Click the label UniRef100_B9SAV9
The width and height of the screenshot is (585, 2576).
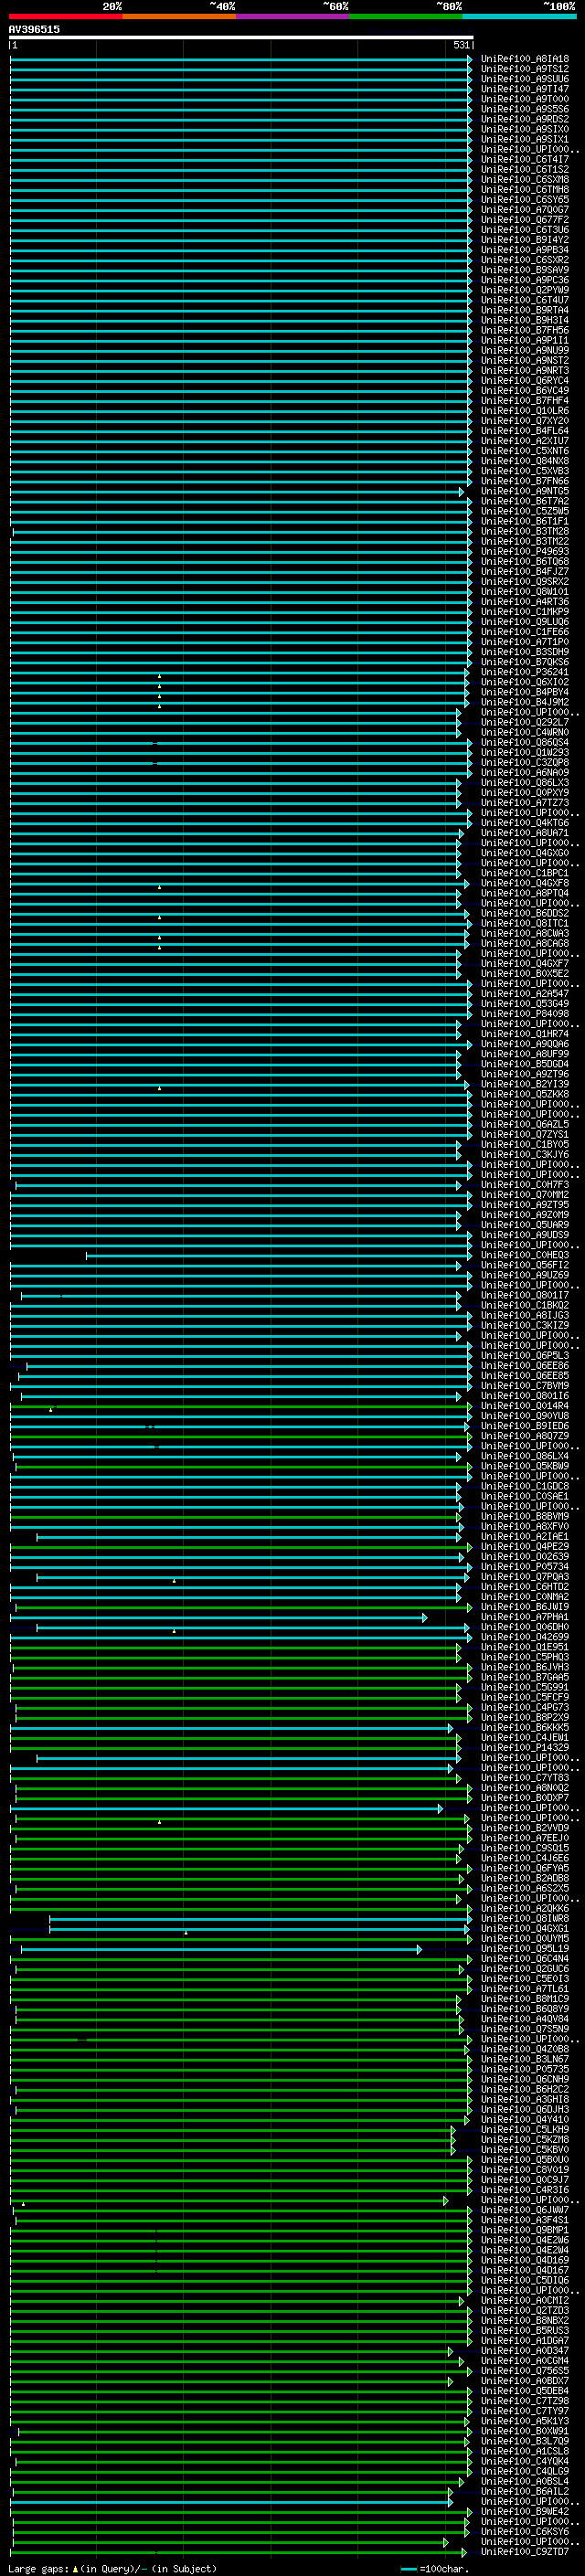pyautogui.click(x=525, y=270)
